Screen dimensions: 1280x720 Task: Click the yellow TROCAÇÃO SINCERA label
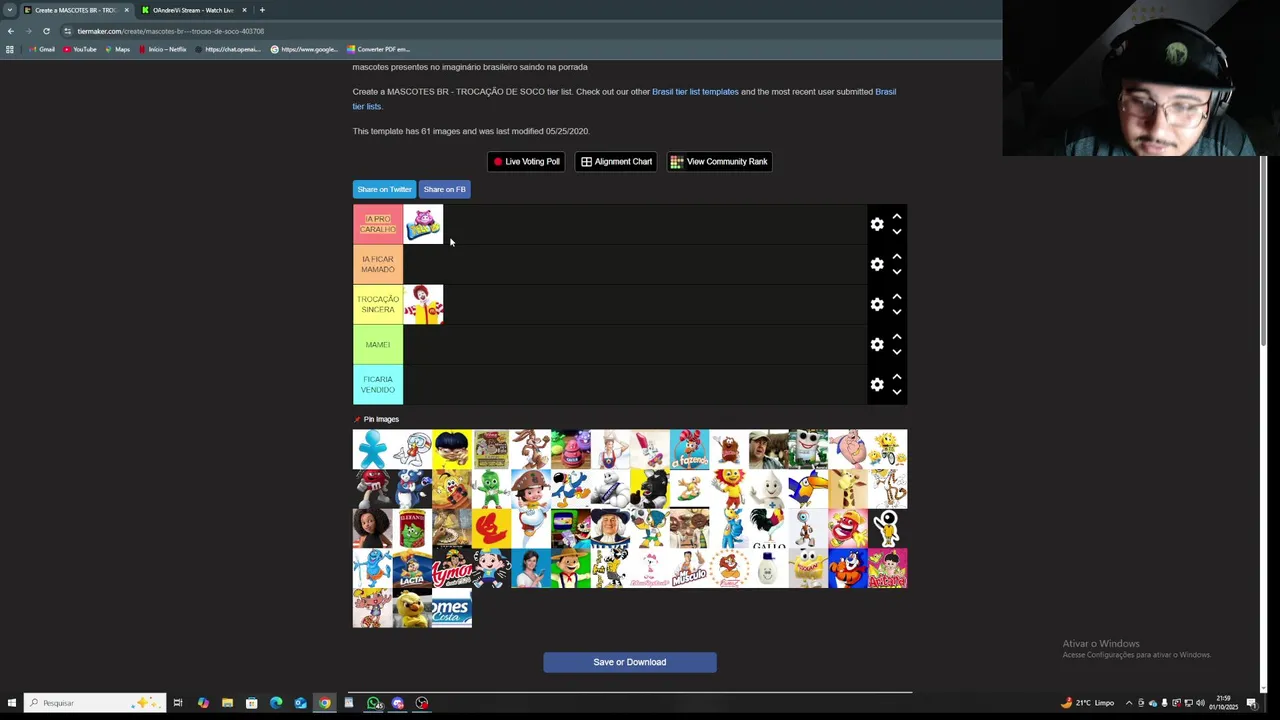[378, 304]
